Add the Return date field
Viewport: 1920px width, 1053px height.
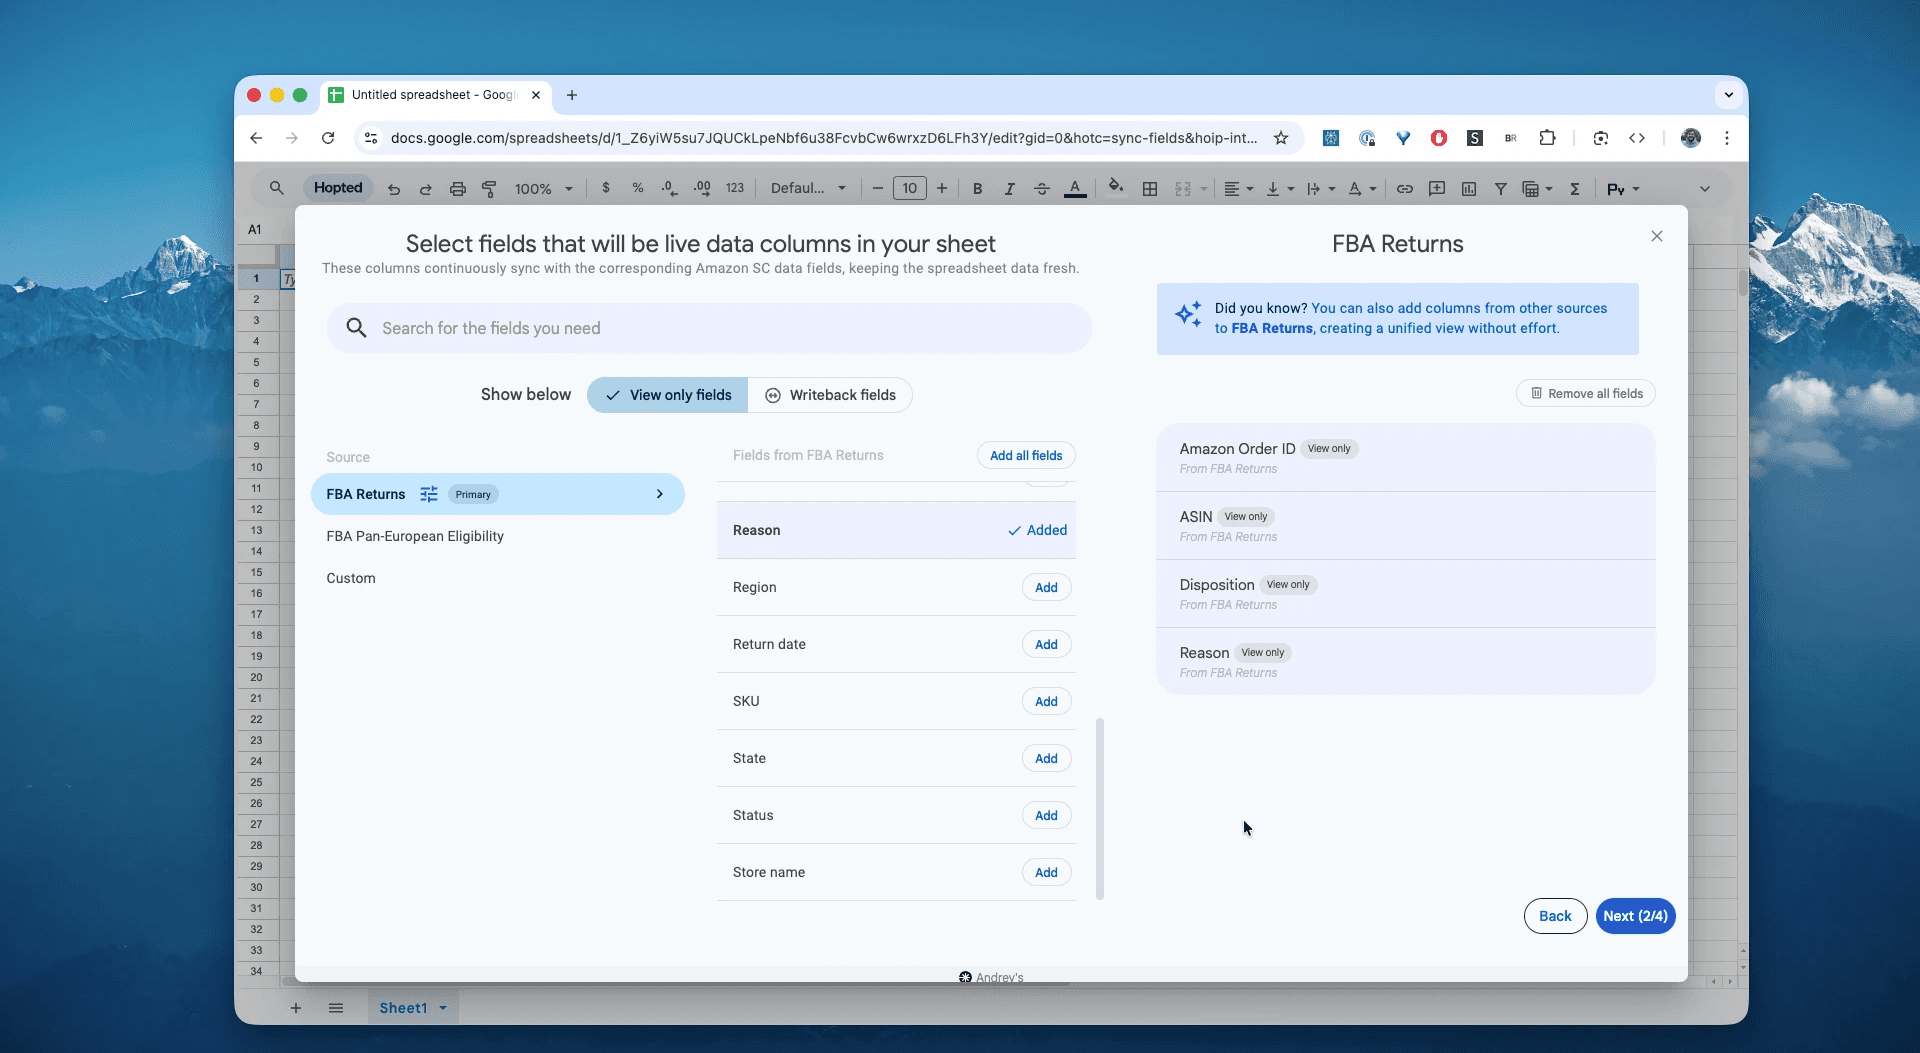point(1046,645)
